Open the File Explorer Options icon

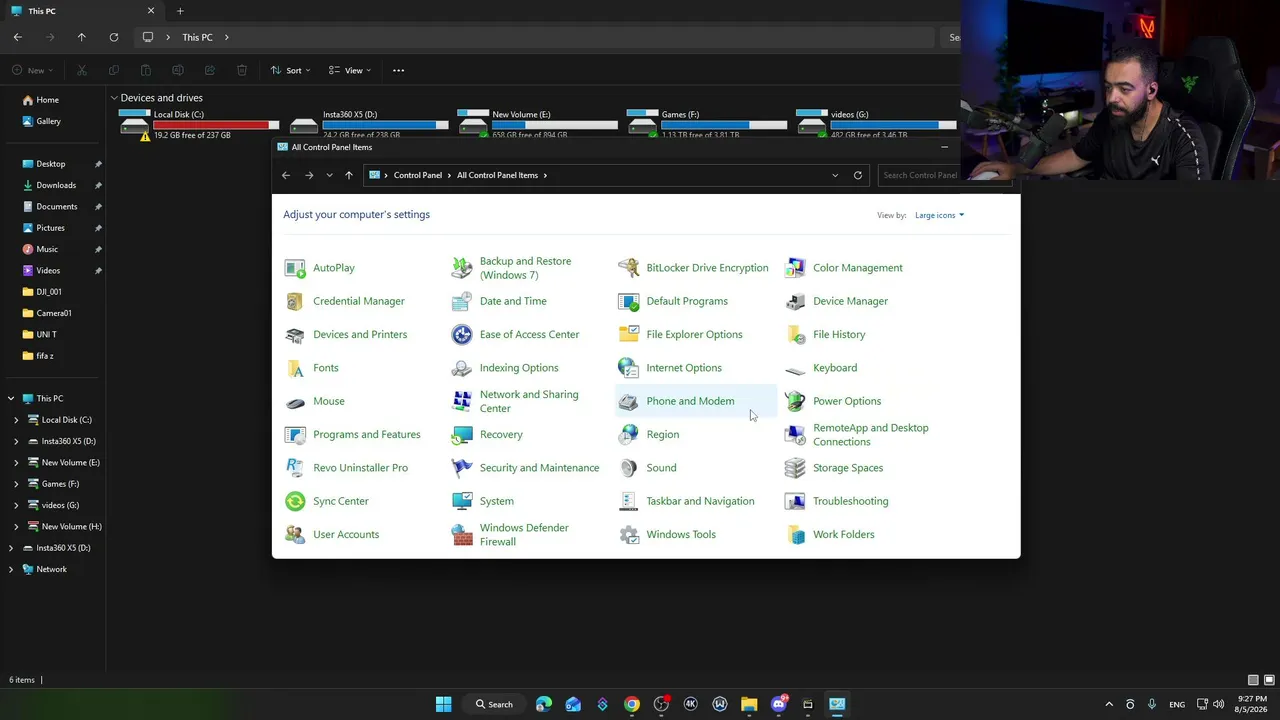[629, 334]
